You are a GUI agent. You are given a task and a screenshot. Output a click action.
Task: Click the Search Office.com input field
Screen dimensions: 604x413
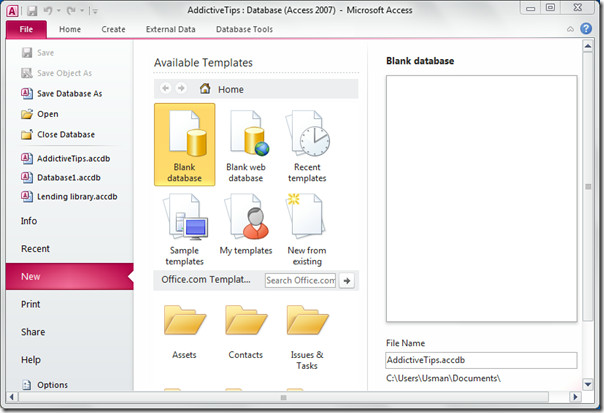300,280
